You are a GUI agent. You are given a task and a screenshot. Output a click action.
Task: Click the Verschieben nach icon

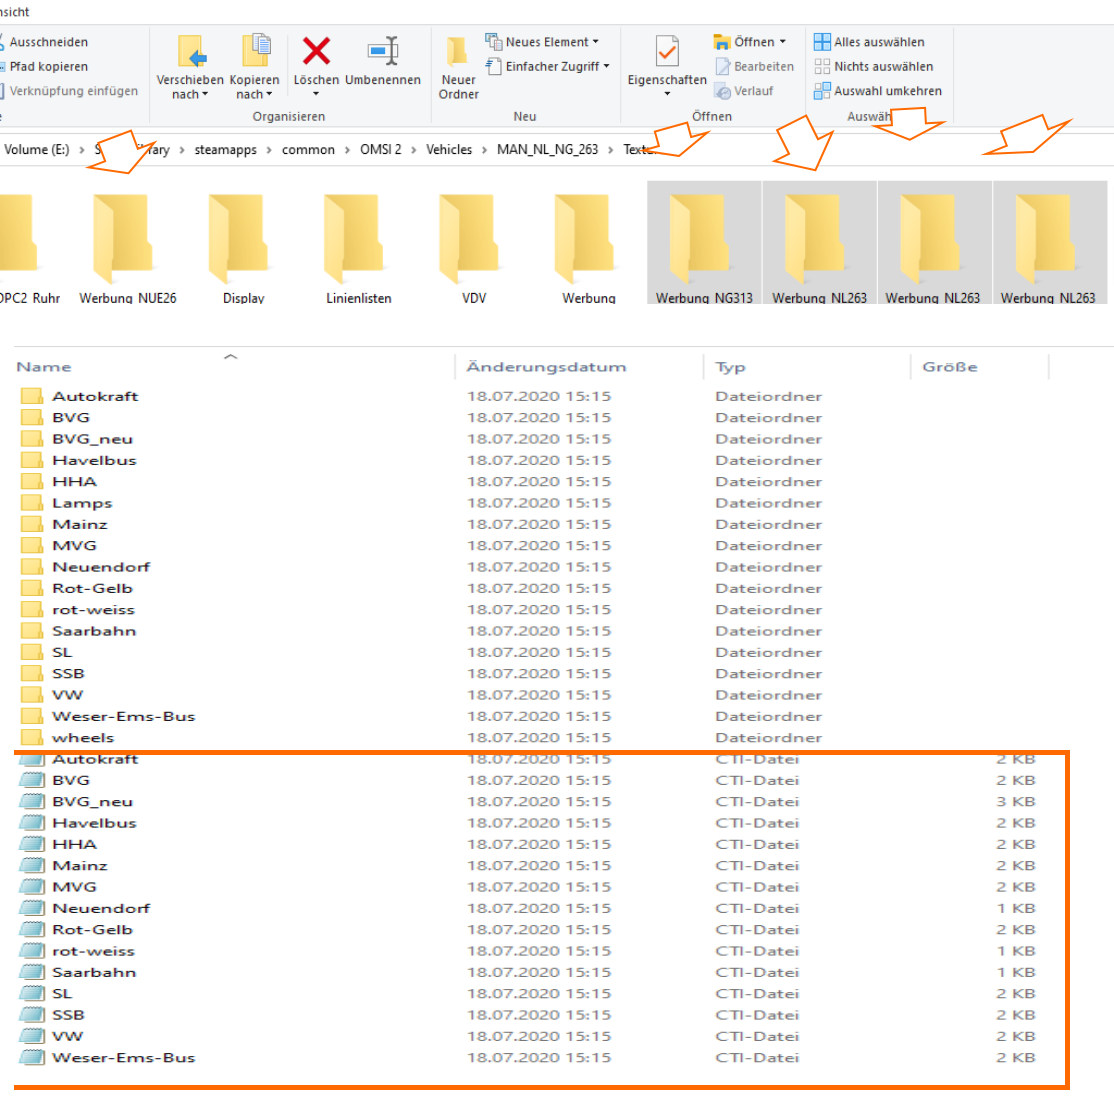(x=190, y=52)
